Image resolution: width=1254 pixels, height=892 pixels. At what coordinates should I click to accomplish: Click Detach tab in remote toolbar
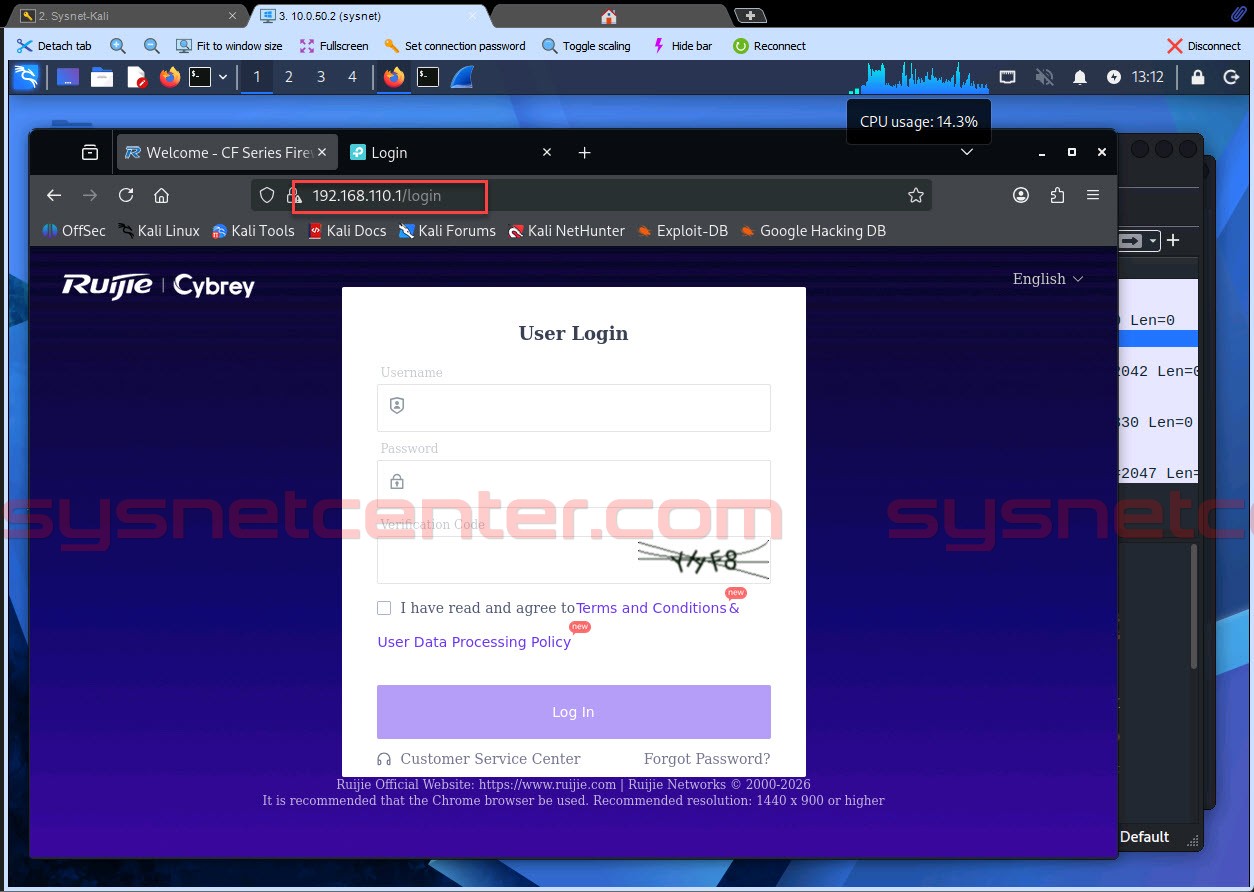point(54,46)
